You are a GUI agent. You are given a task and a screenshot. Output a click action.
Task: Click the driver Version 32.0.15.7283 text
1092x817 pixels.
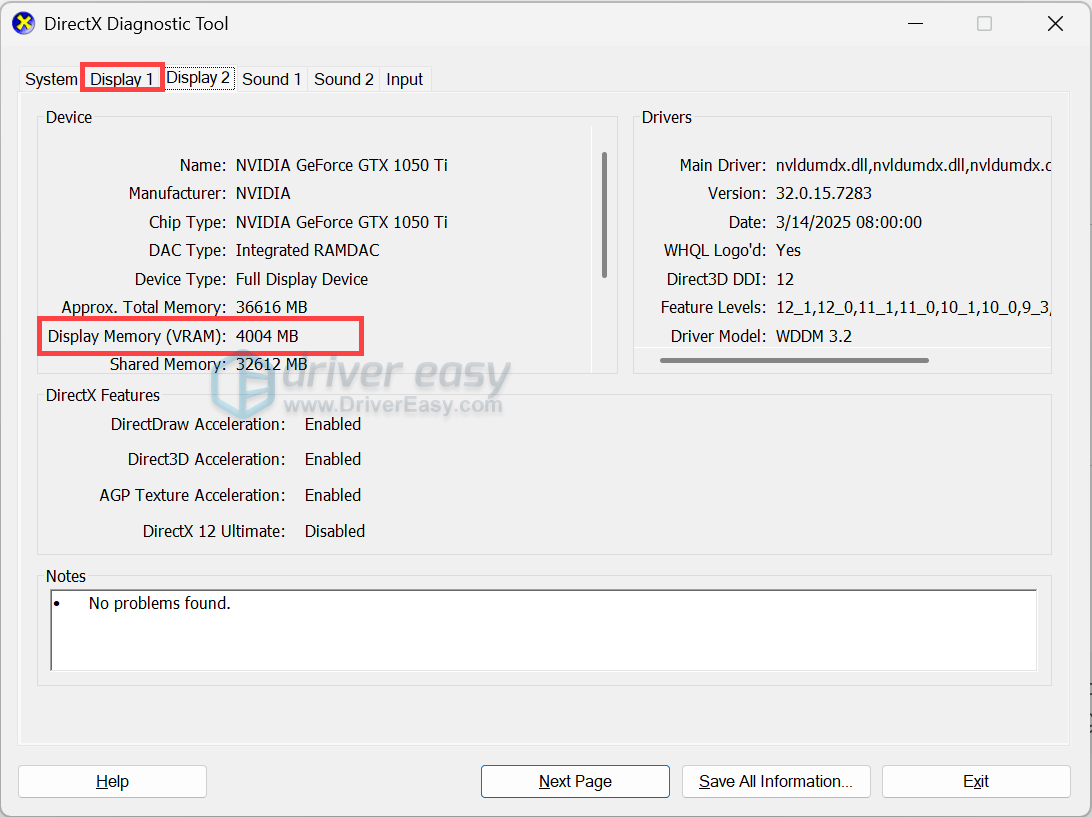pos(826,193)
